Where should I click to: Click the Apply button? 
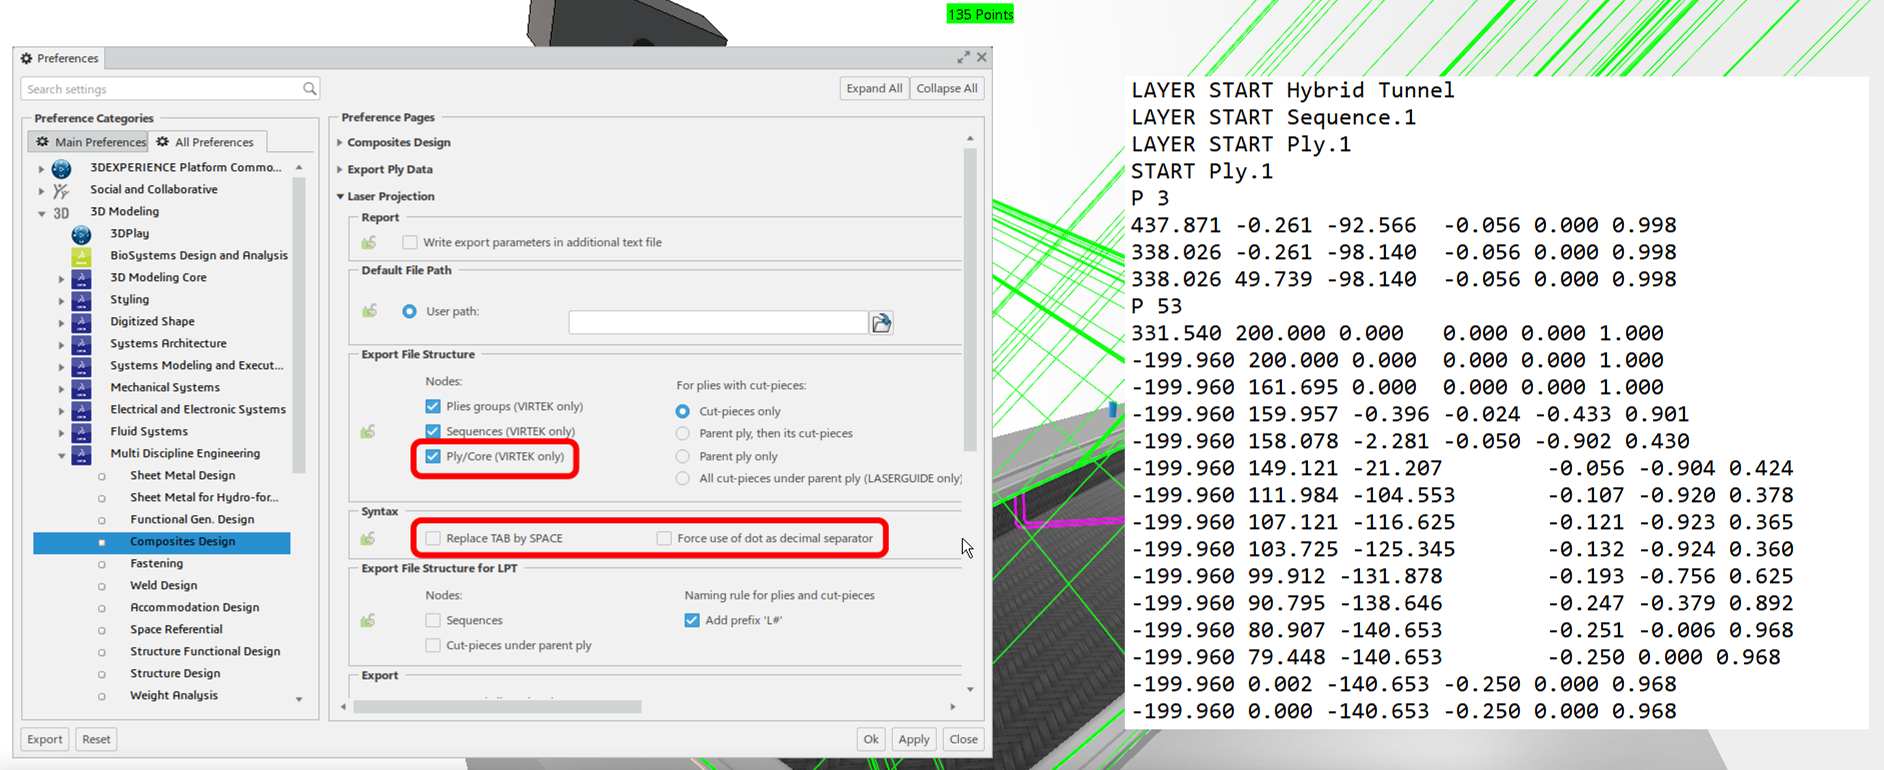point(913,739)
